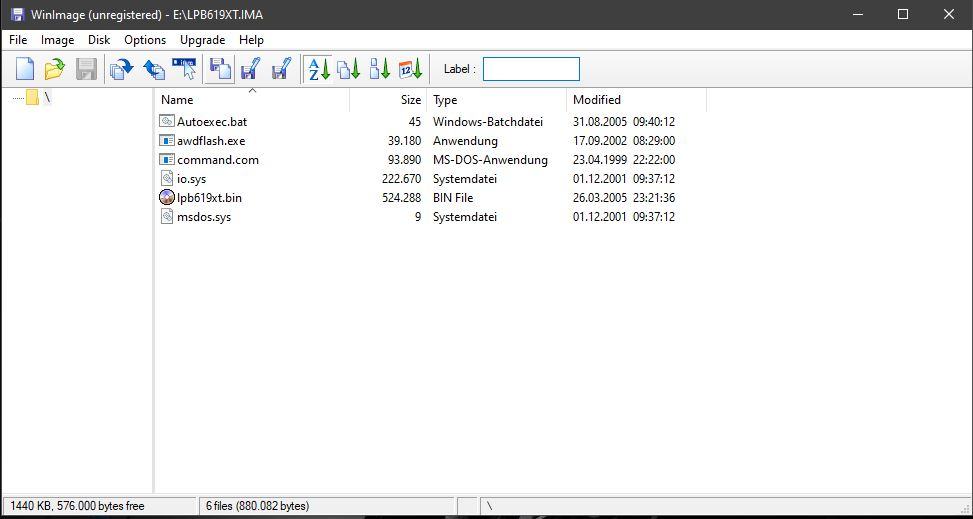
Task: Select the msdos.sys file name
Action: point(204,217)
